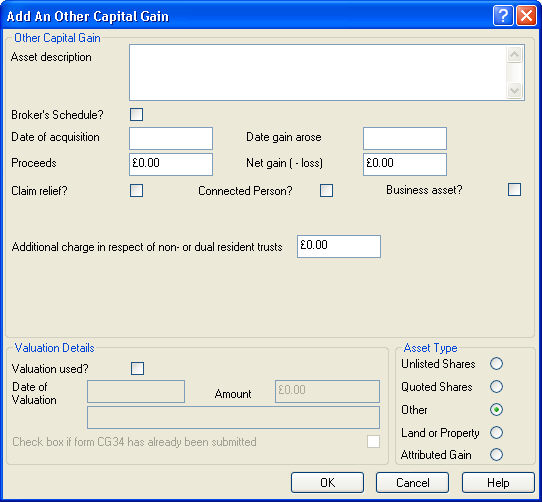This screenshot has height=502, width=542.
Task: Tick the Broker's Schedule checkbox
Action: pos(137,114)
